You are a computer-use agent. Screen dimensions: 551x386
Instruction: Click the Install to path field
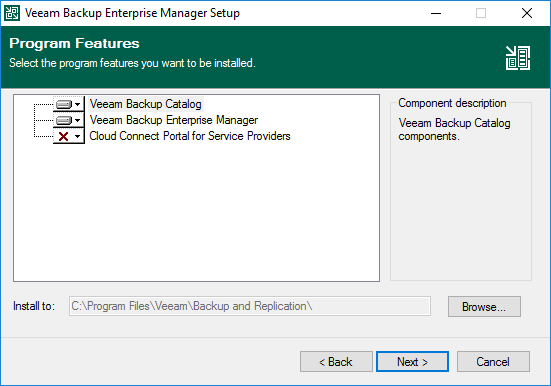click(250, 306)
